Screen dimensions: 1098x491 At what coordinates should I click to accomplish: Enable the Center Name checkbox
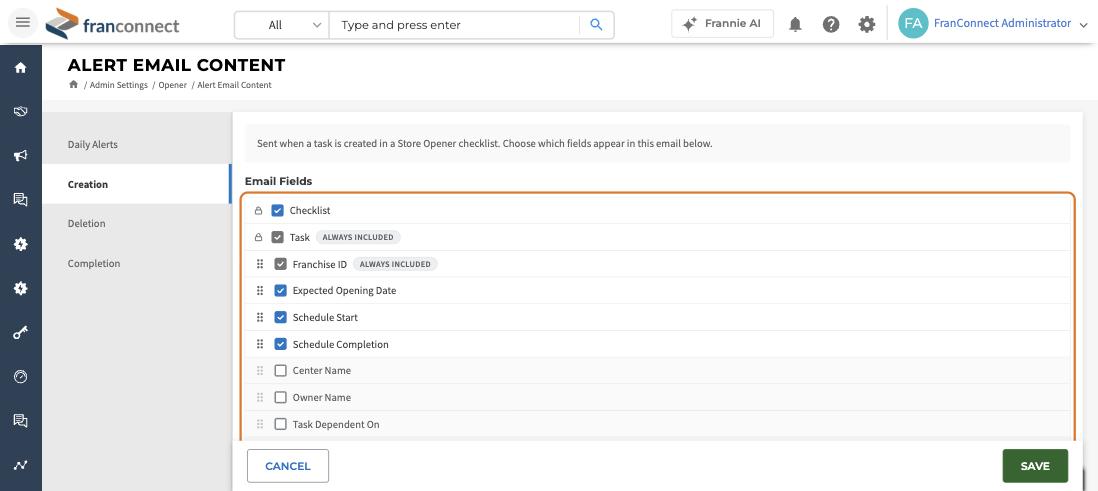[280, 371]
